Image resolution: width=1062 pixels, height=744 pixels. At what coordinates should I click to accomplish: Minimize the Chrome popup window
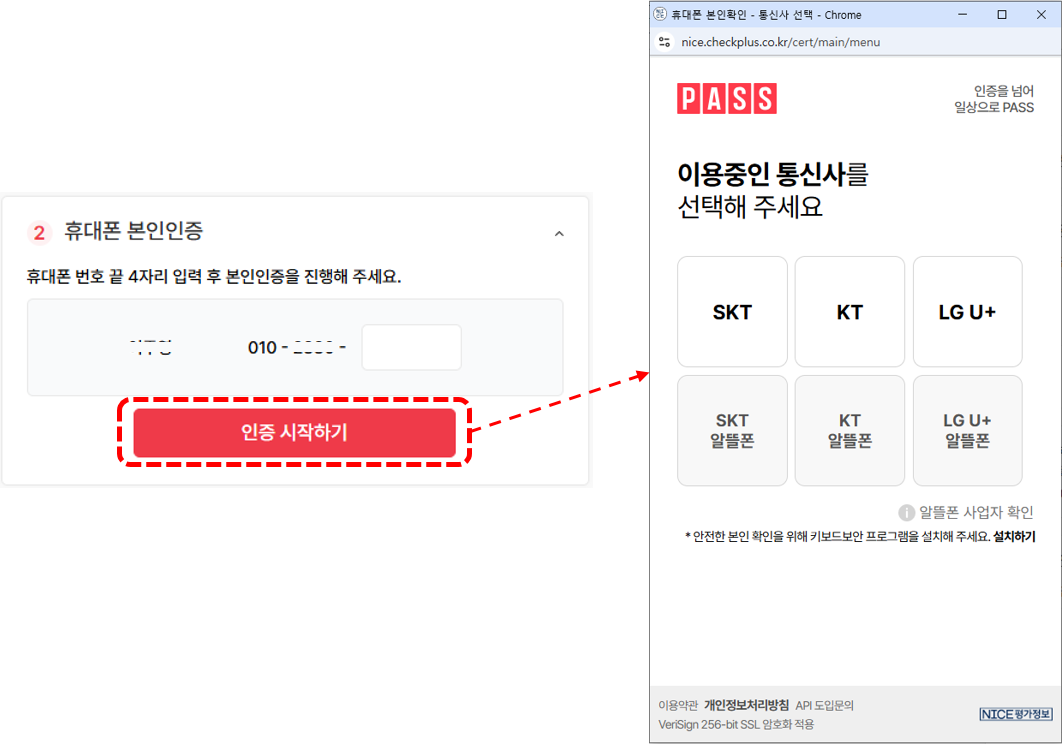point(962,14)
